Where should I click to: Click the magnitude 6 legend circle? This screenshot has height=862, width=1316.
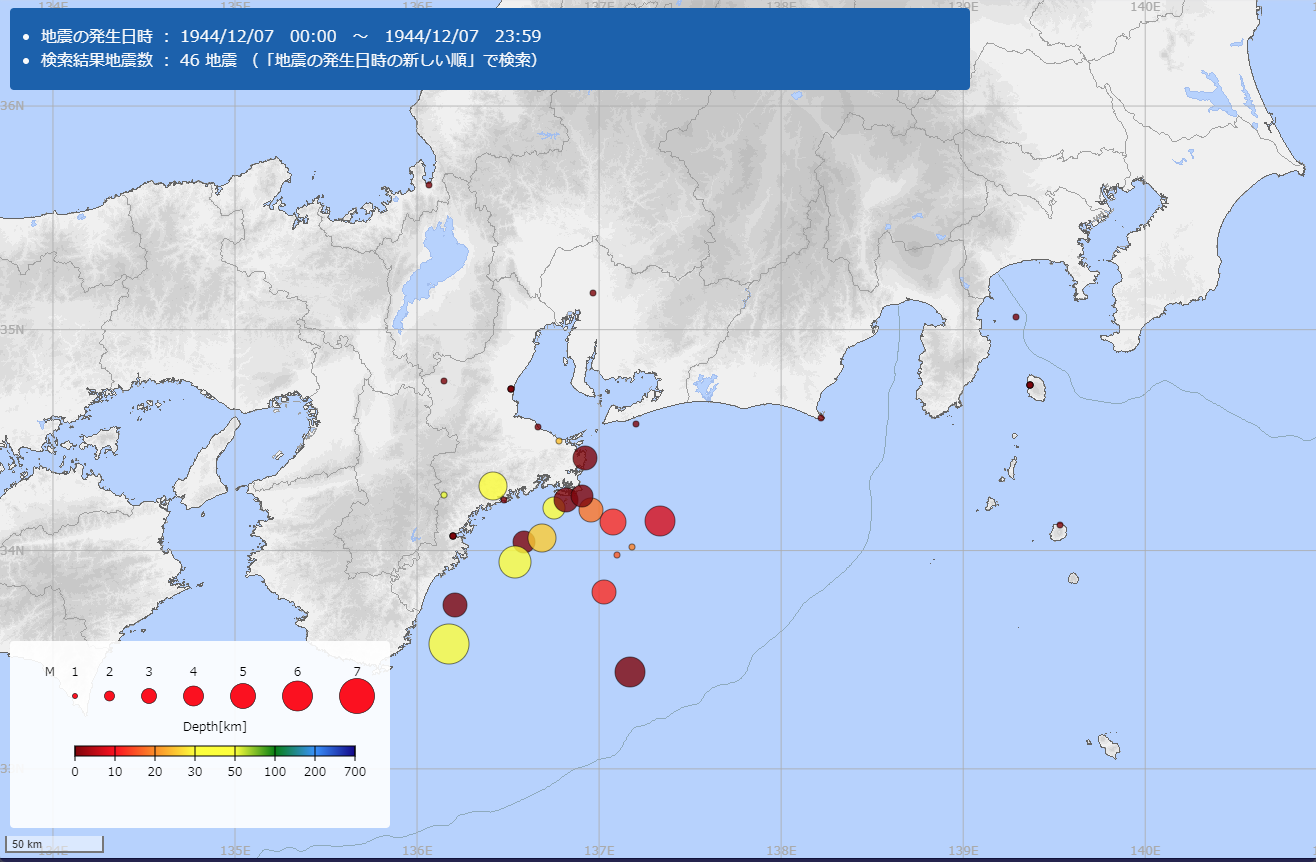(x=298, y=696)
